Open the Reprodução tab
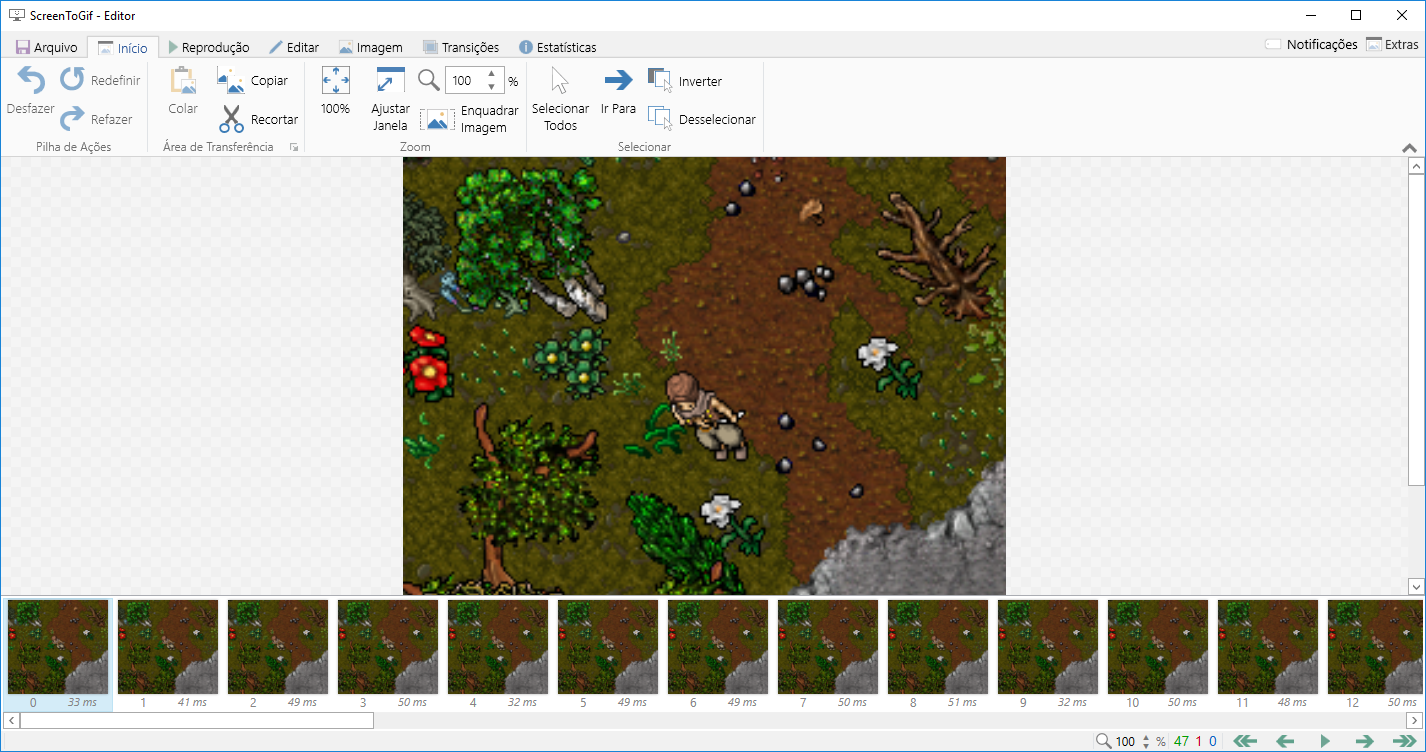 pyautogui.click(x=209, y=47)
